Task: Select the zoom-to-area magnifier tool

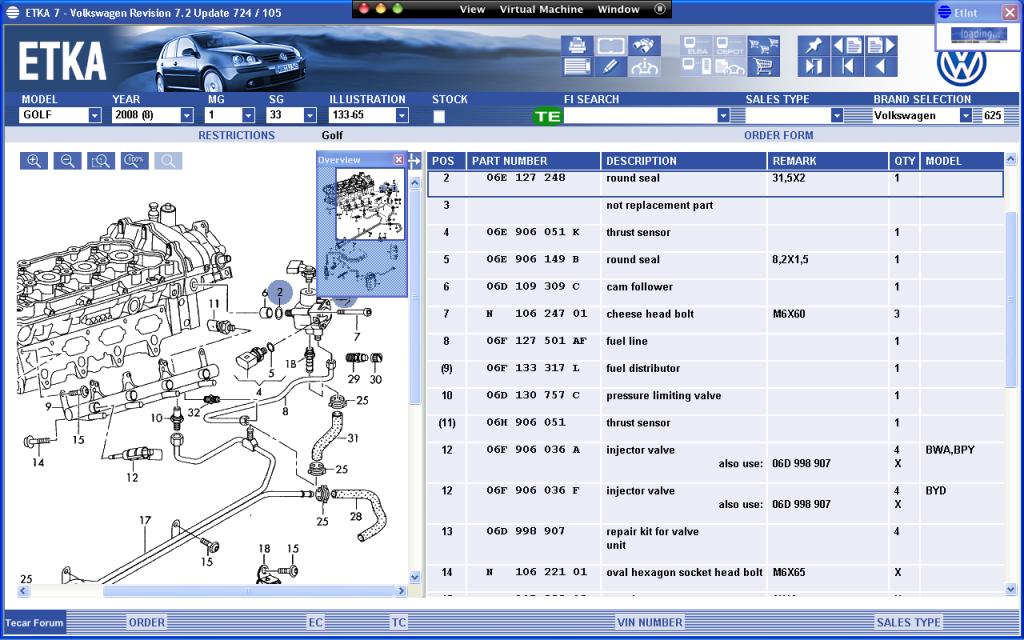Action: 101,161
